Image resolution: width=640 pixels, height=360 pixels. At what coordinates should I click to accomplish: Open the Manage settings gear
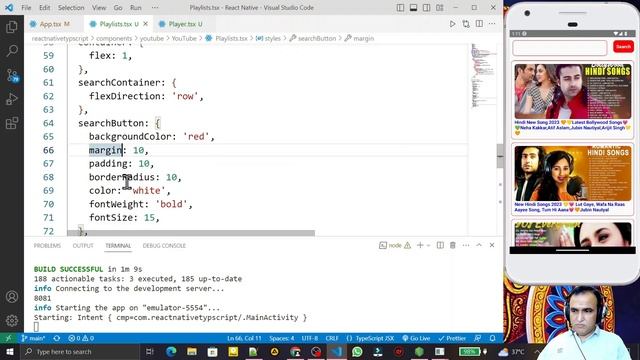[x=12, y=320]
